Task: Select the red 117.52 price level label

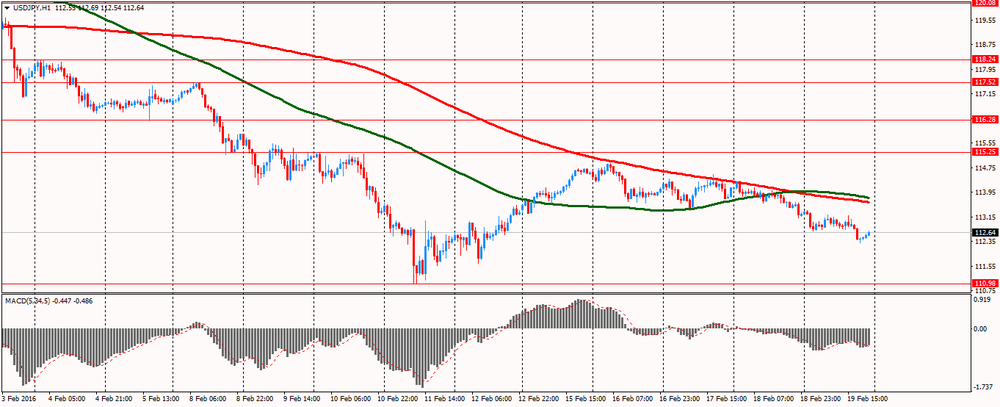Action: coord(986,82)
